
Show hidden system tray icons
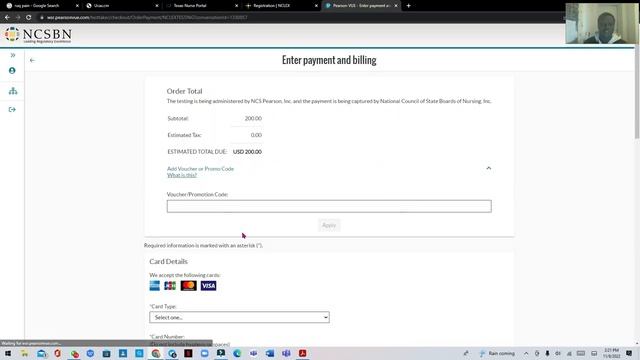point(526,353)
